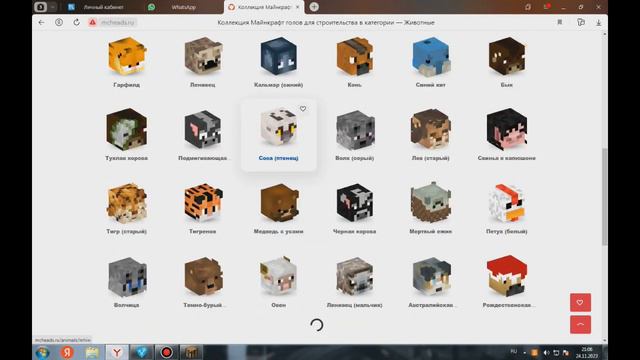Open the Овен sheep head thumbnail
640x360 pixels.
[x=279, y=276]
